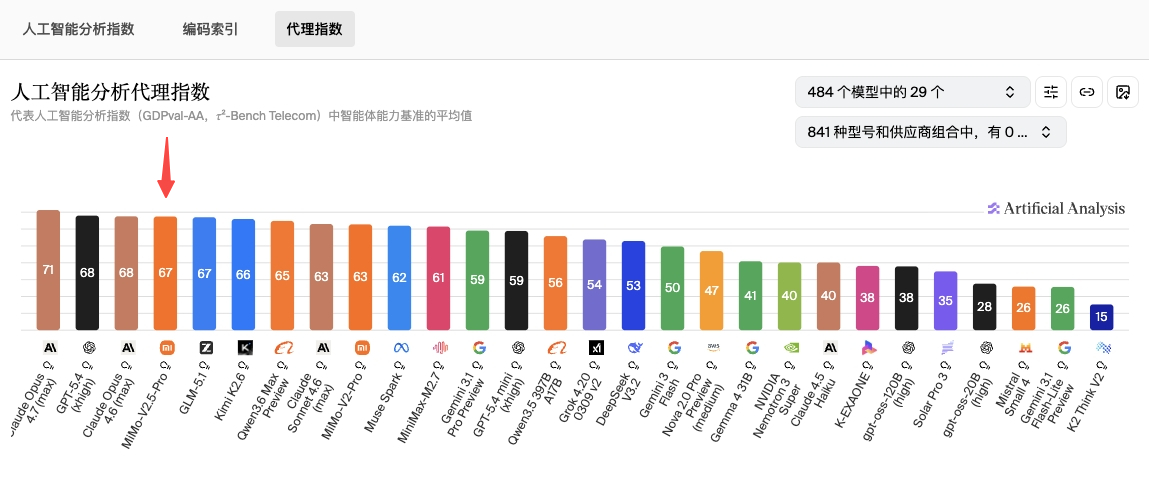Expand the '841 种型号和供应商组合' dropdown

[x=930, y=131]
